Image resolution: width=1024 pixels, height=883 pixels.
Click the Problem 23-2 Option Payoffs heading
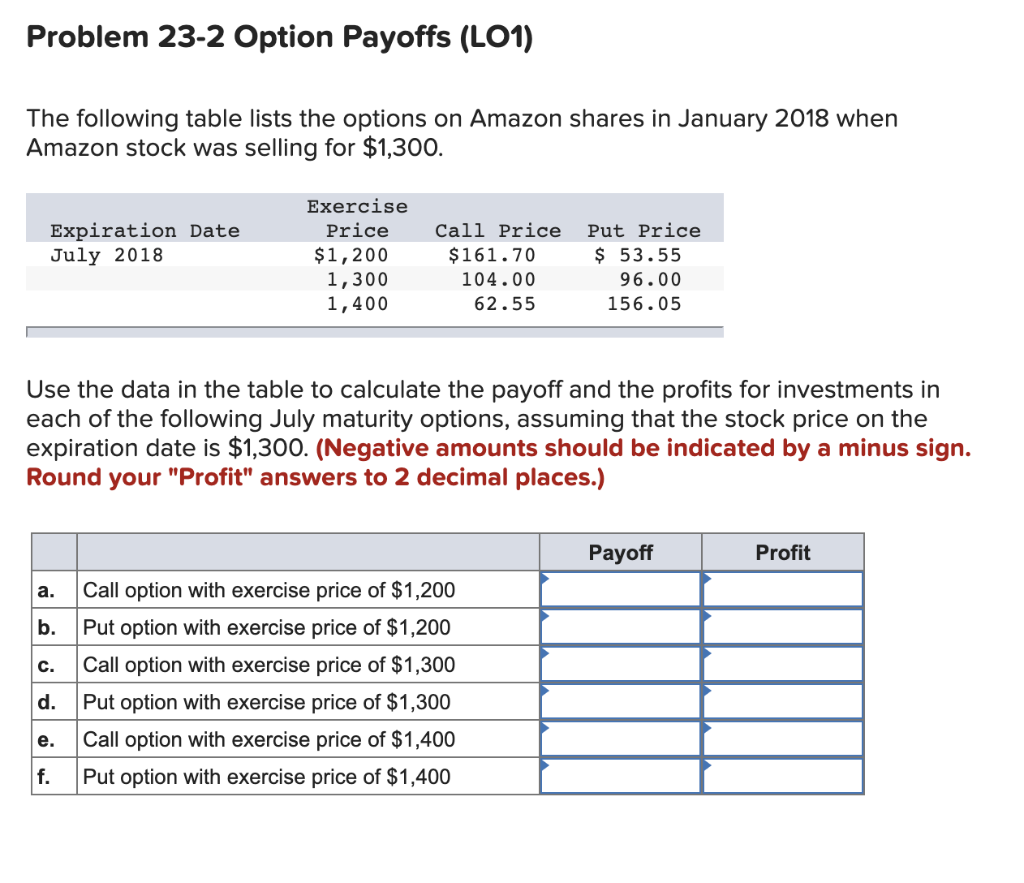pyautogui.click(x=280, y=37)
